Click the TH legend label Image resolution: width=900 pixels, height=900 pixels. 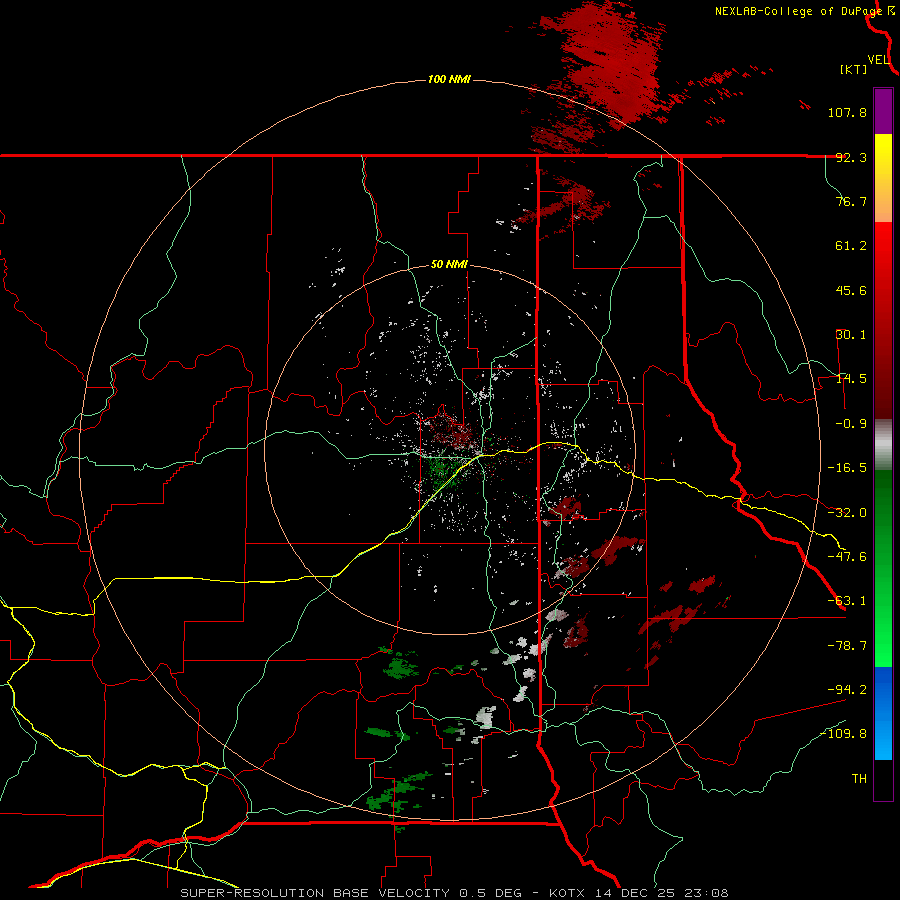pos(859,778)
